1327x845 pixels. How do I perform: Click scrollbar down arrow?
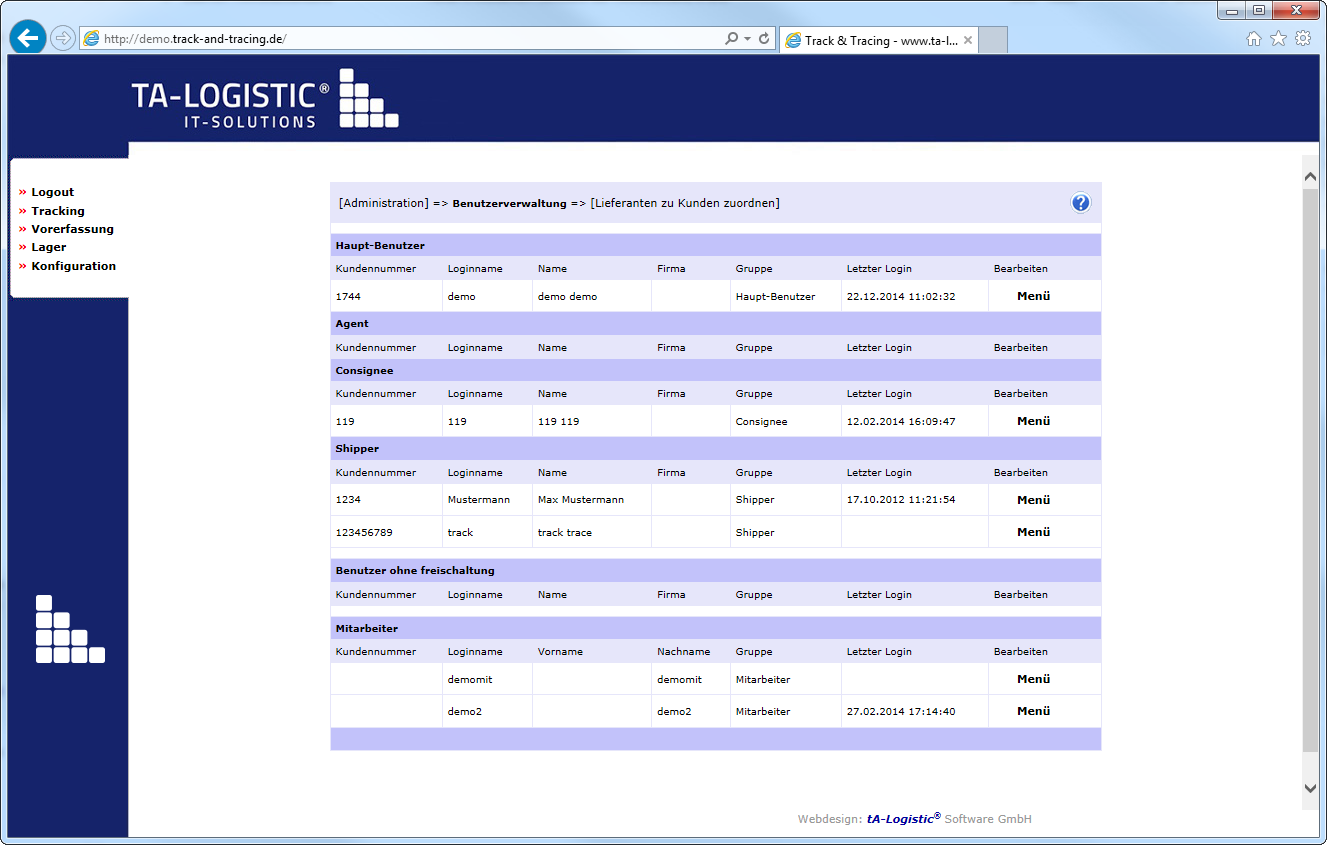click(x=1311, y=788)
